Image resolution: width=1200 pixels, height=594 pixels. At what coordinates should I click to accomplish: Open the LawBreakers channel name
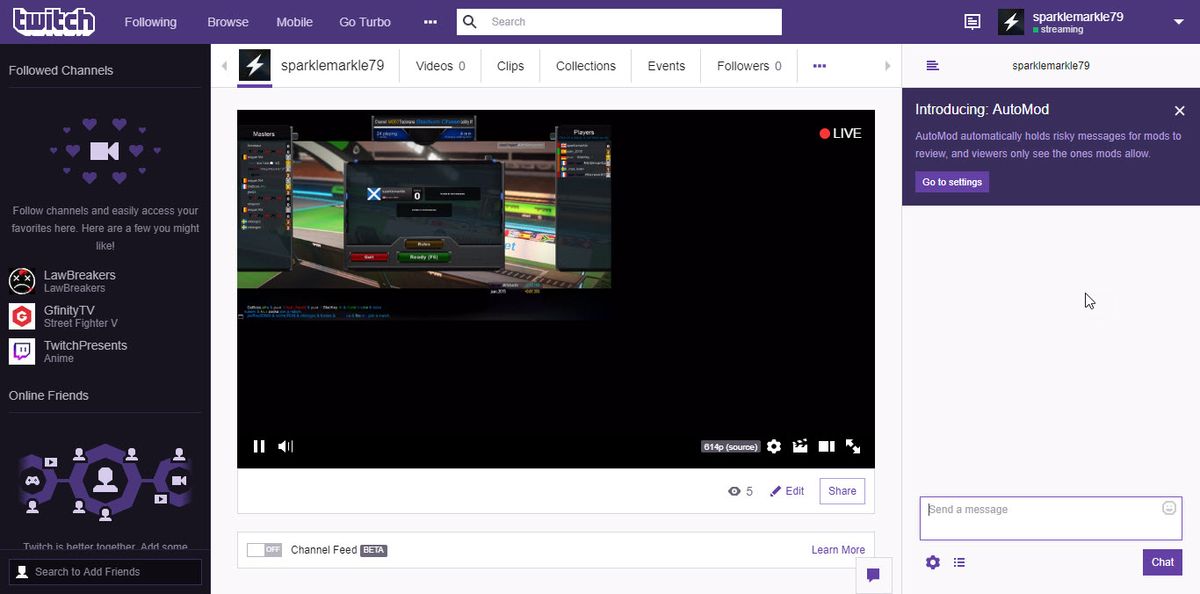[x=79, y=275]
